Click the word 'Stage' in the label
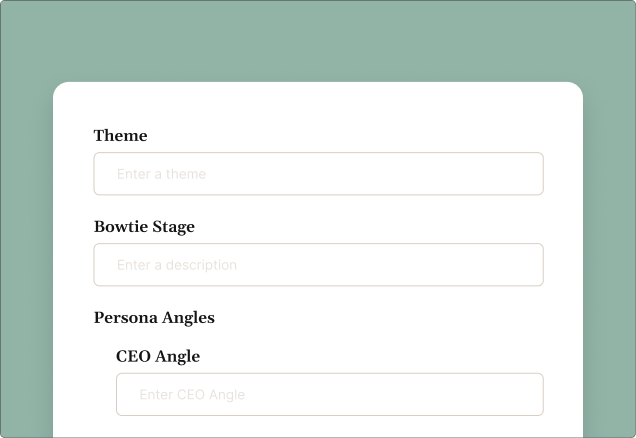The image size is (636, 438). tap(173, 227)
